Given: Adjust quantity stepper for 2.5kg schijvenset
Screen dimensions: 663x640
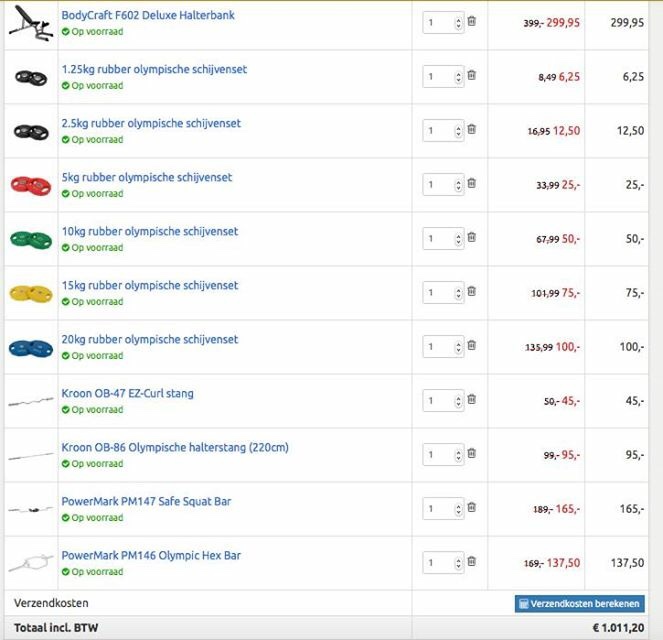Looking at the screenshot, I should pos(458,131).
